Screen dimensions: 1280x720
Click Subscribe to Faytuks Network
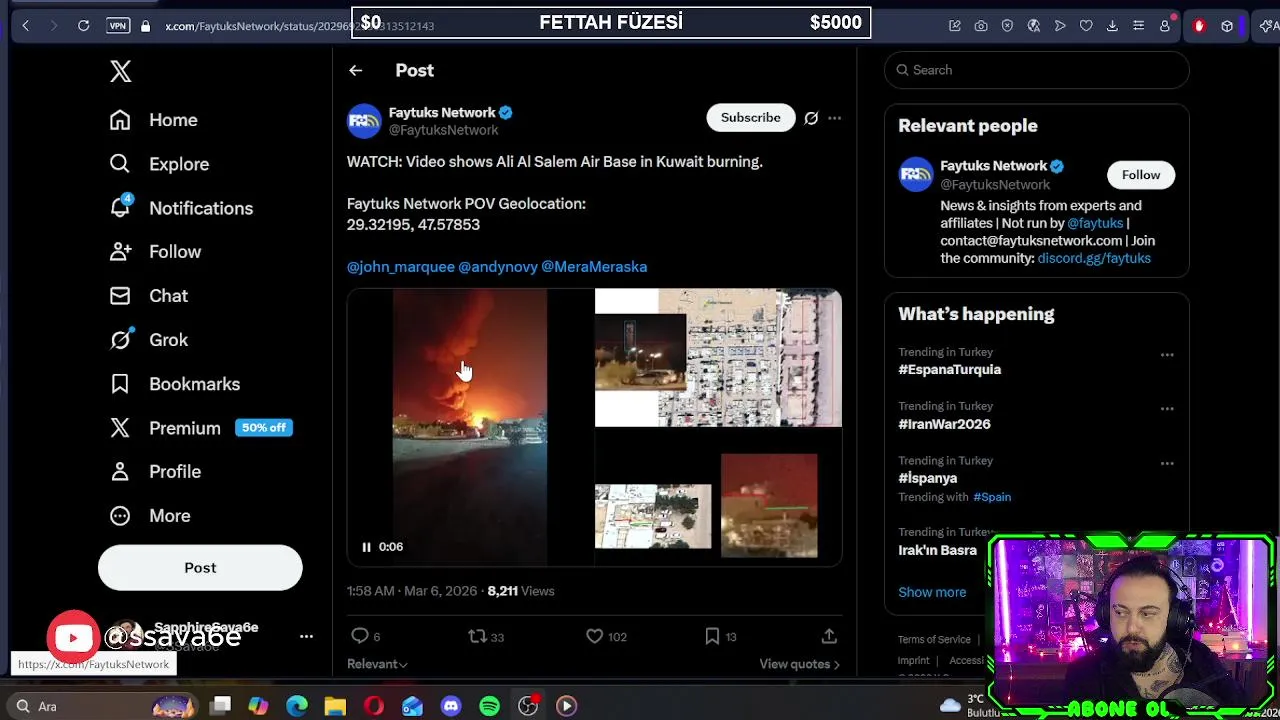pyautogui.click(x=751, y=118)
